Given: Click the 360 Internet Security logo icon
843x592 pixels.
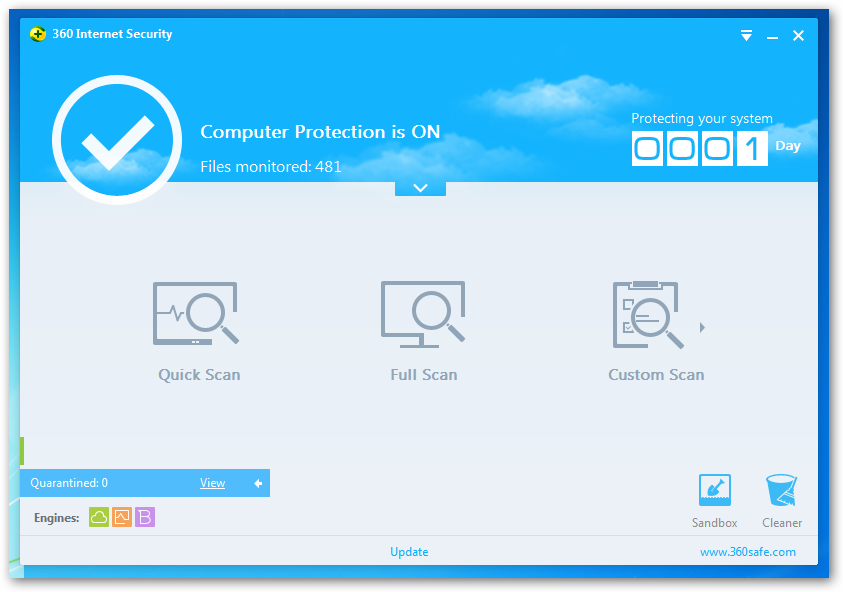Looking at the screenshot, I should pos(38,34).
